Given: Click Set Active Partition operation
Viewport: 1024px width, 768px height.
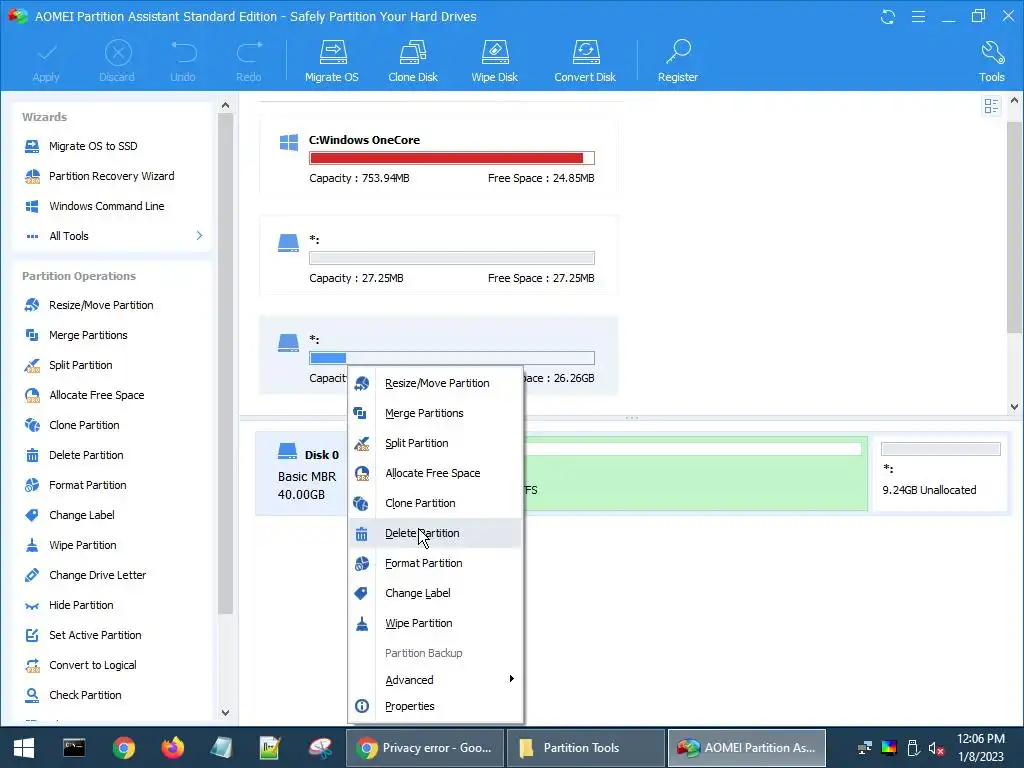Looking at the screenshot, I should 95,635.
